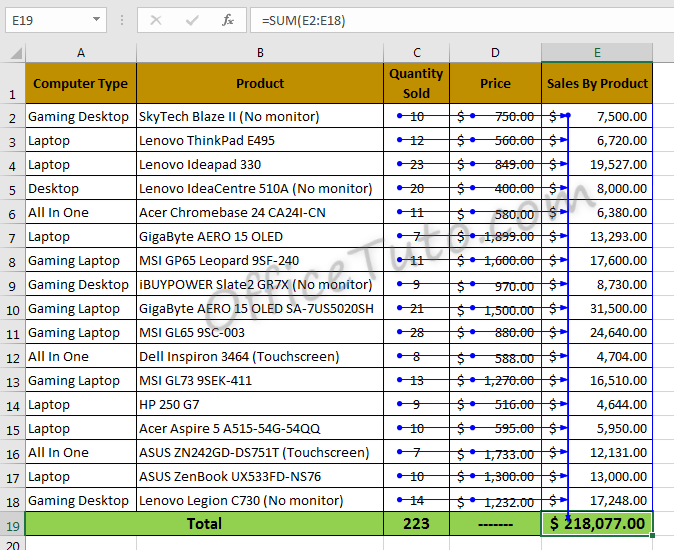
Task: Select cell GigaByte AERO 15 OLED in row 7
Action: point(260,236)
